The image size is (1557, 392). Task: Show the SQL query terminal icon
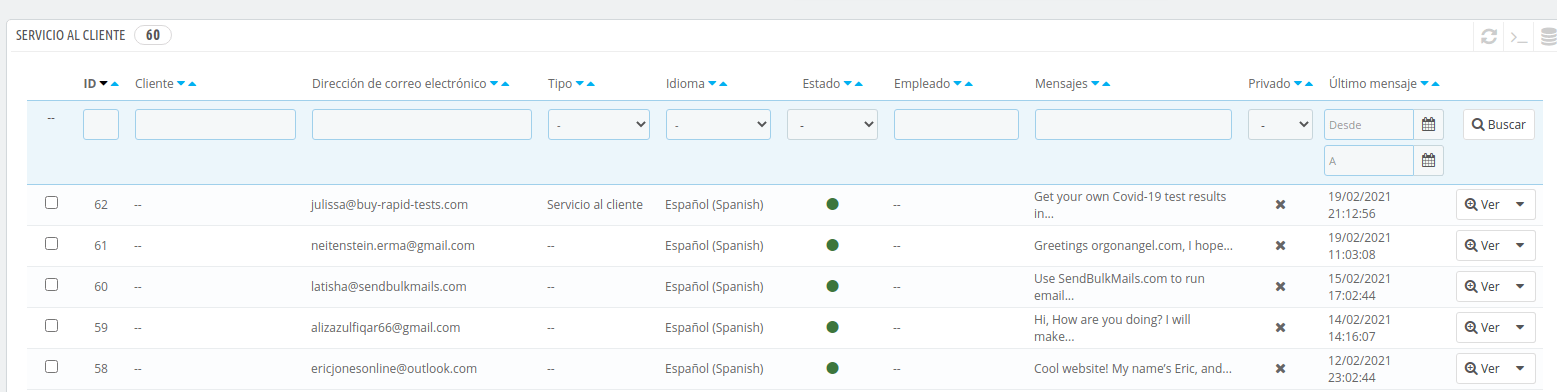[x=1519, y=37]
